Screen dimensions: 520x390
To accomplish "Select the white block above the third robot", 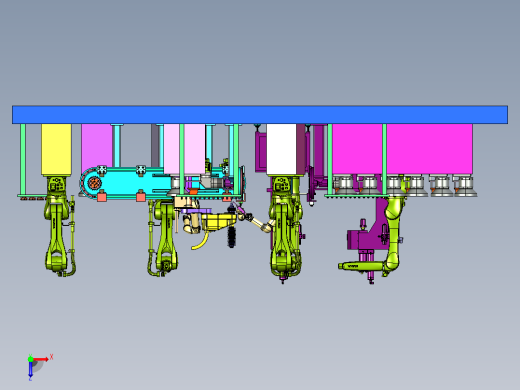I will pyautogui.click(x=281, y=149).
